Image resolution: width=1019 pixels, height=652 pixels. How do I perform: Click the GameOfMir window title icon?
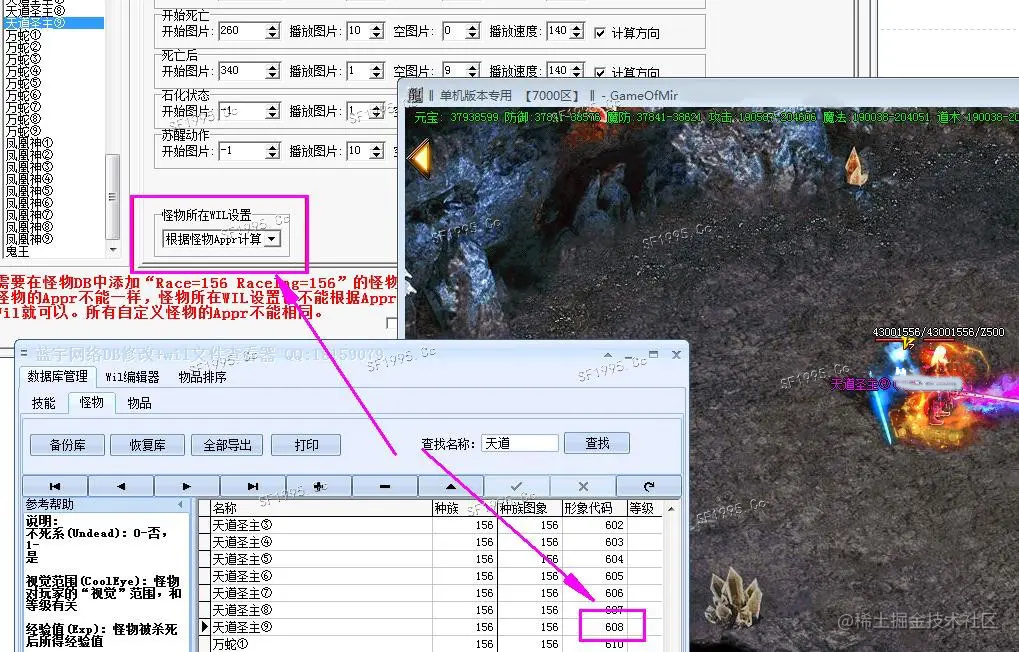(415, 95)
